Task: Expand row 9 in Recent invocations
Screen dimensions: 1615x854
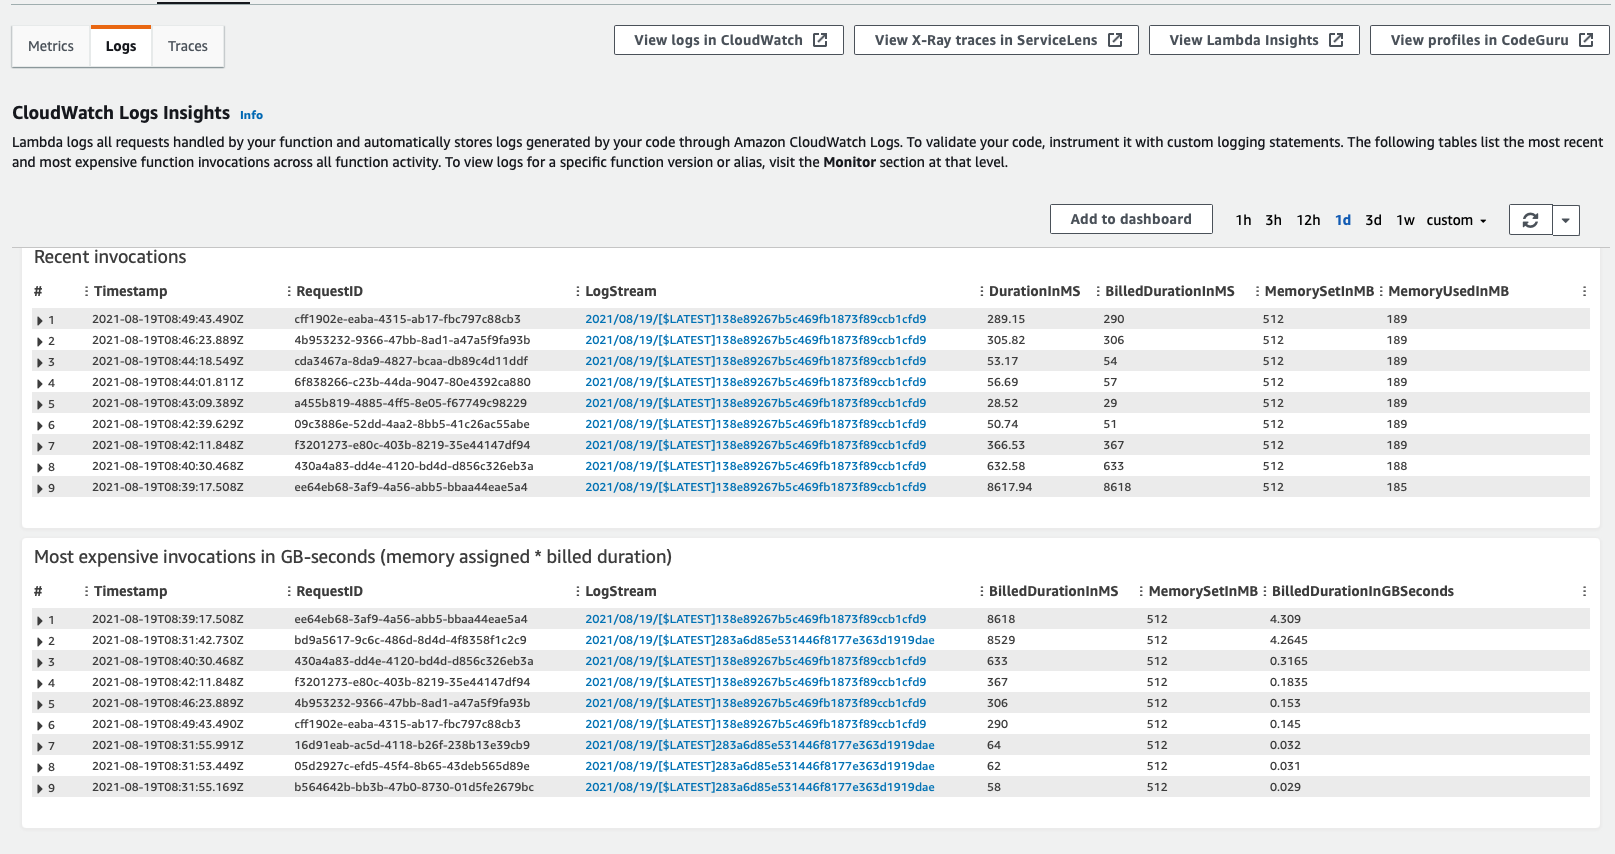Action: point(40,488)
